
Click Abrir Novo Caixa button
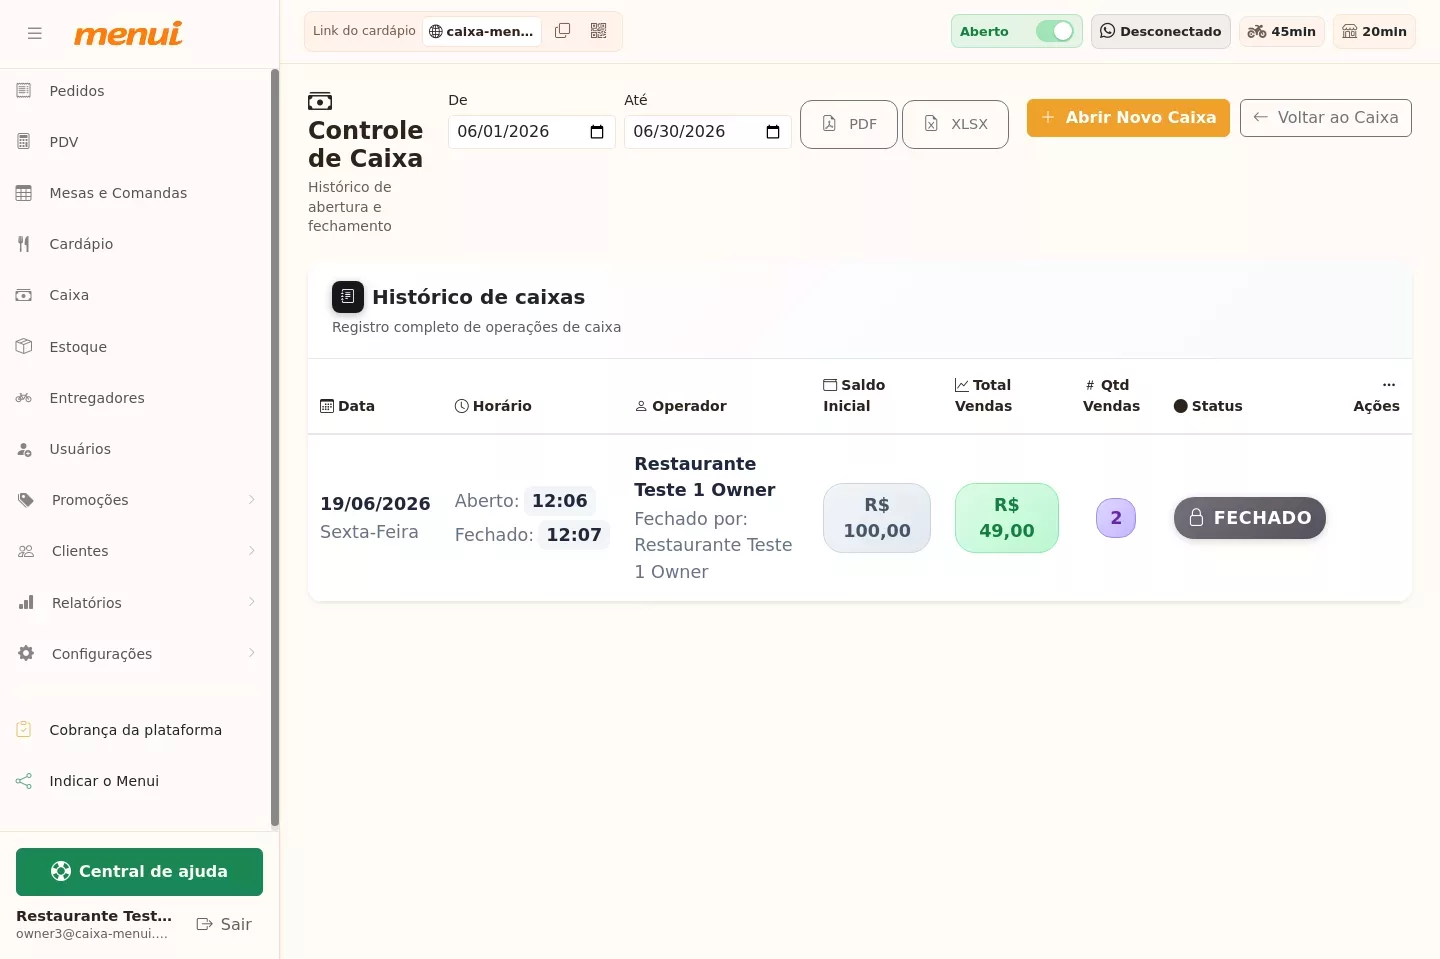[1128, 118]
